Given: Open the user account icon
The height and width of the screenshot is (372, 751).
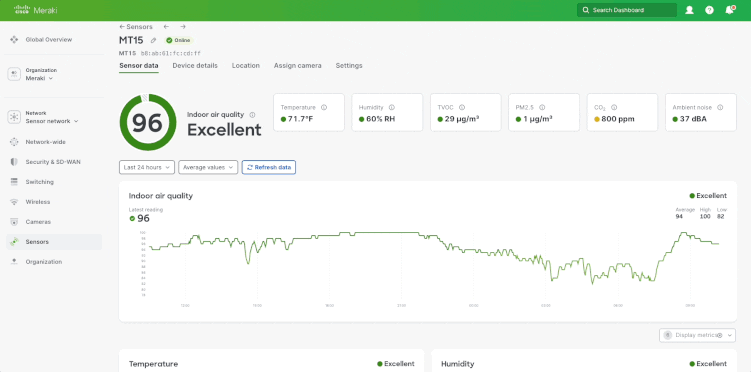Looking at the screenshot, I should 689,10.
